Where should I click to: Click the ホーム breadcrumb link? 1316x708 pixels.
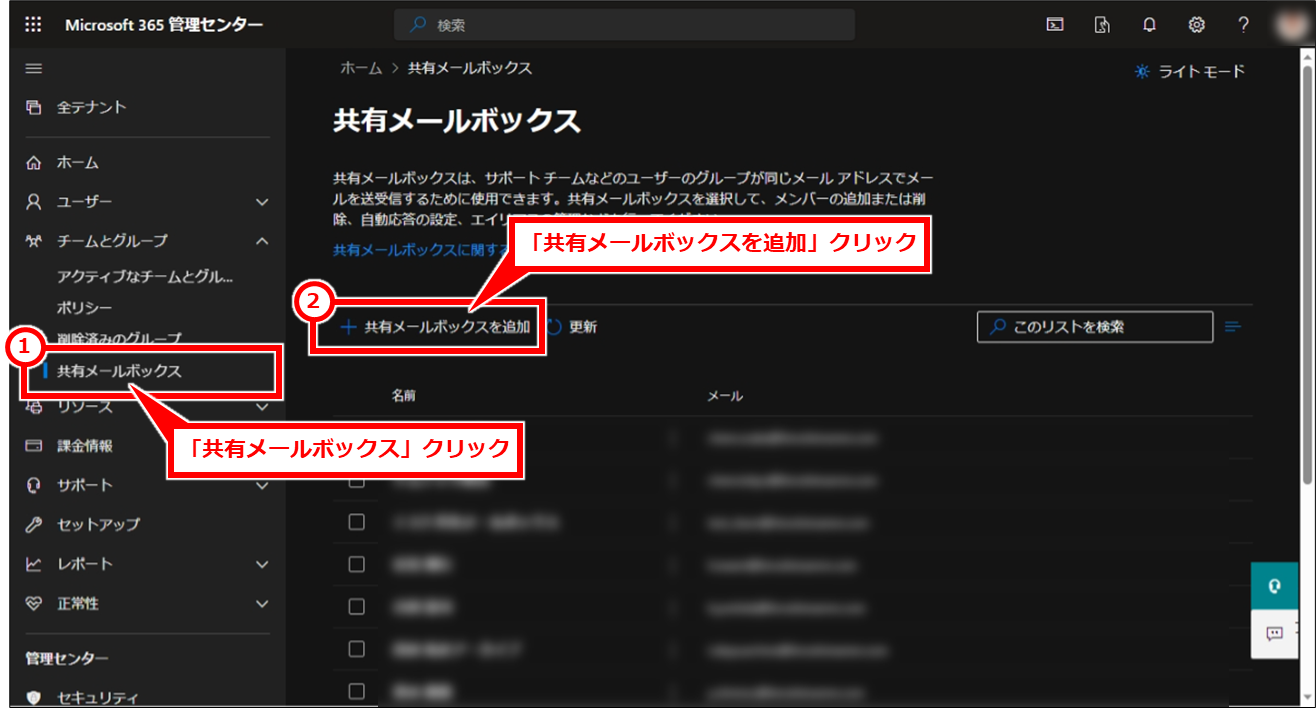(x=361, y=68)
